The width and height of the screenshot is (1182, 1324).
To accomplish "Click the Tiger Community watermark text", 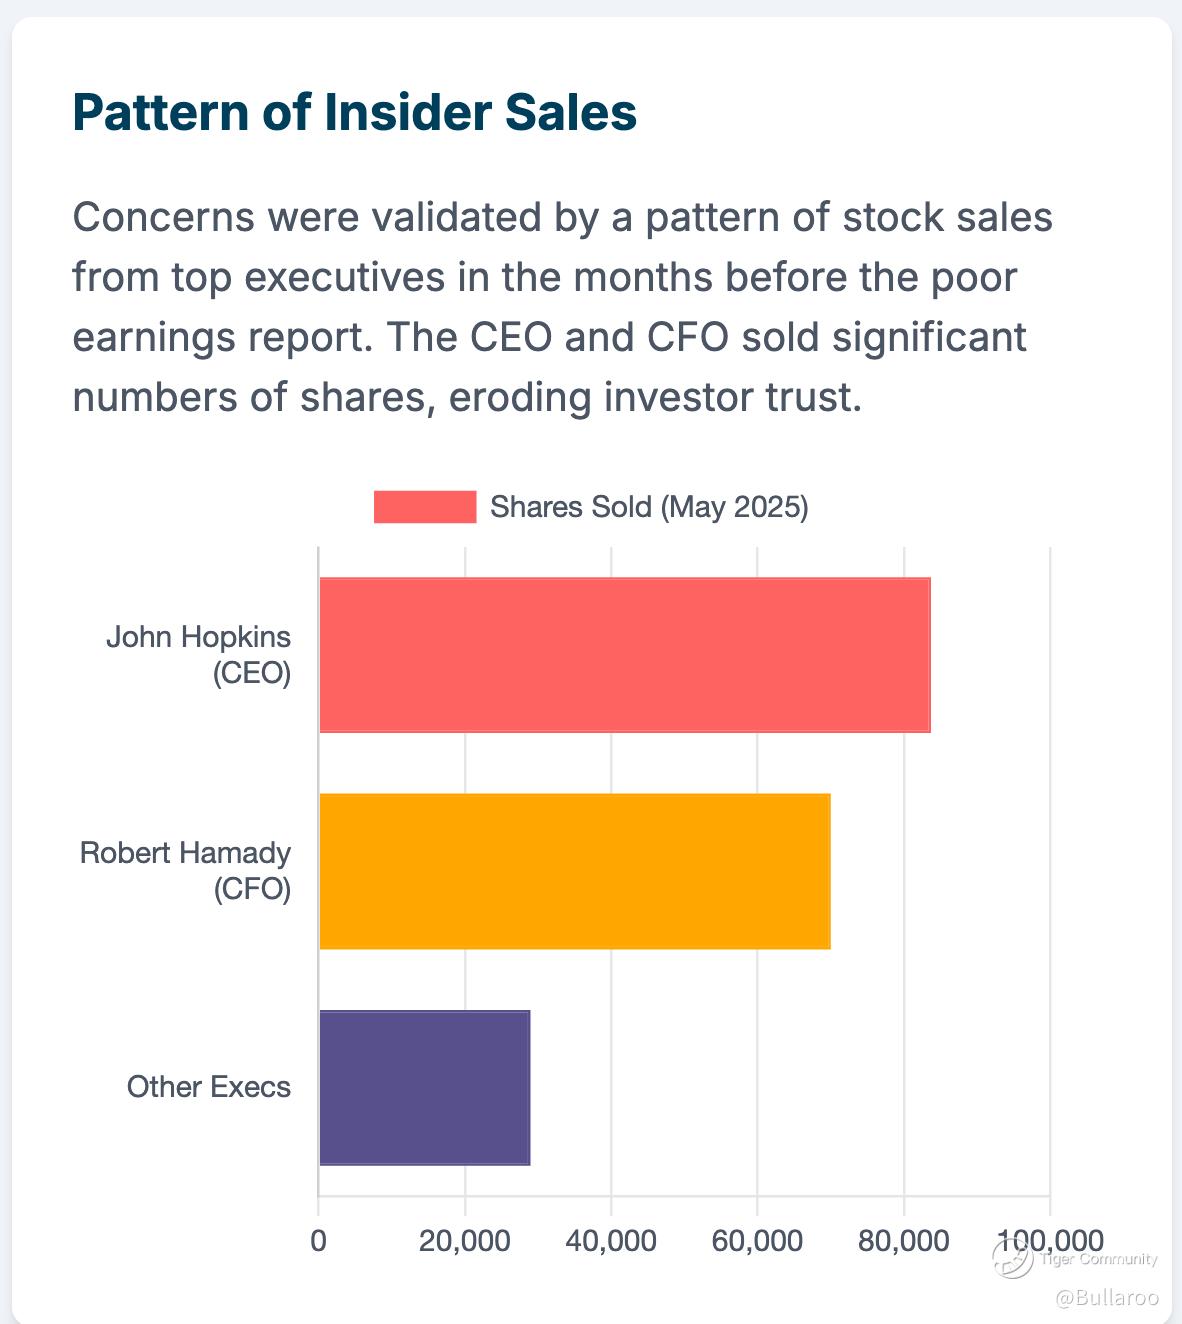I will point(1099,1259).
